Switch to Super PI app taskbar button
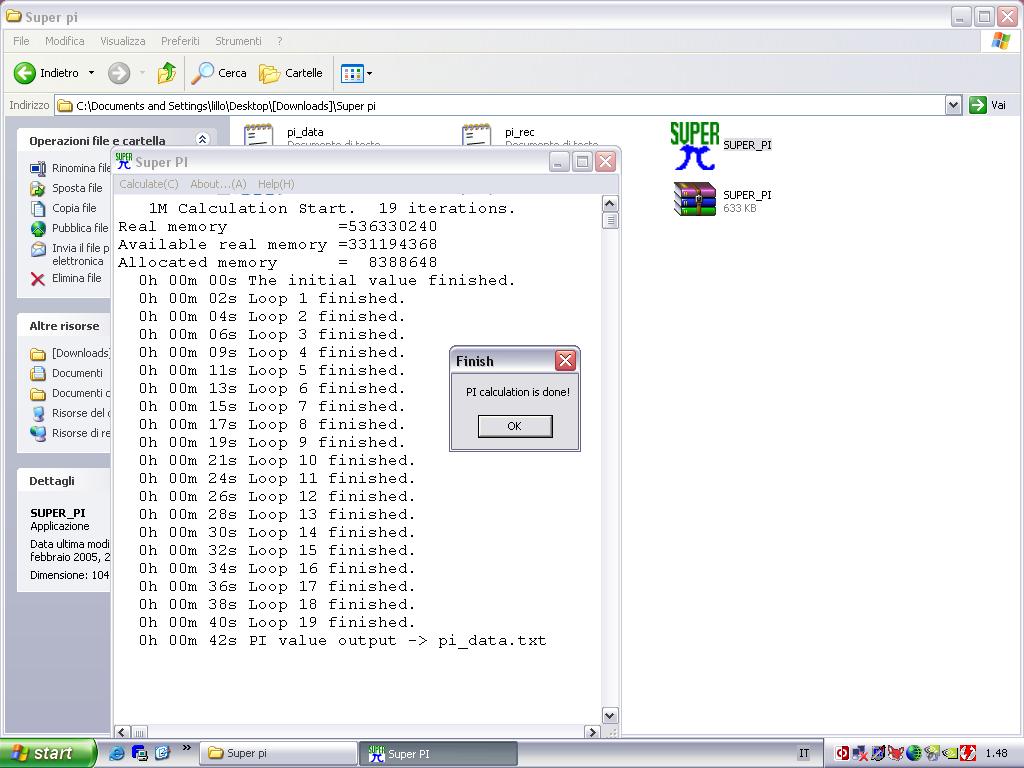The height and width of the screenshot is (768, 1024). (x=438, y=754)
